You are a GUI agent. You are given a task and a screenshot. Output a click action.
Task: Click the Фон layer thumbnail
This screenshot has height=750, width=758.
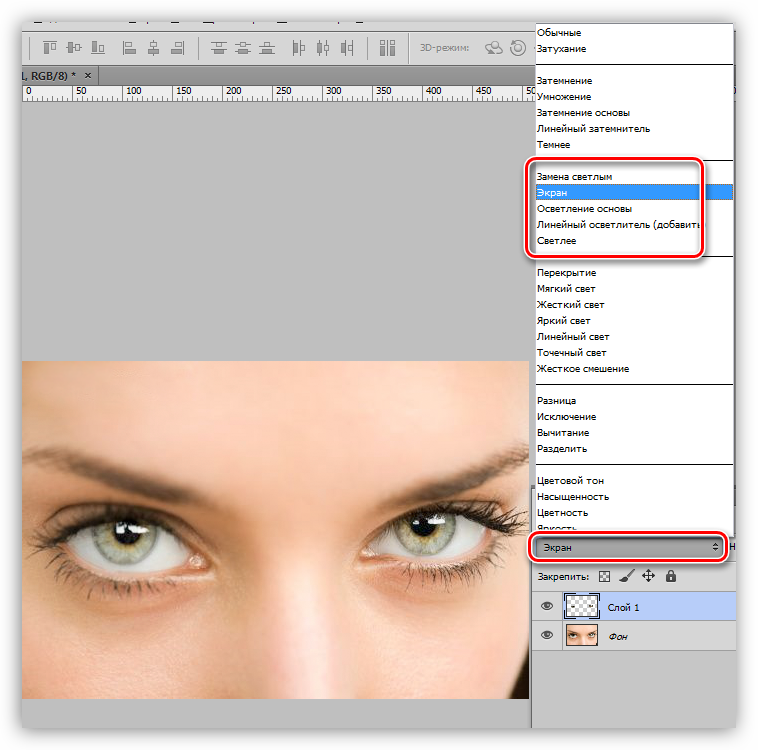pos(582,635)
